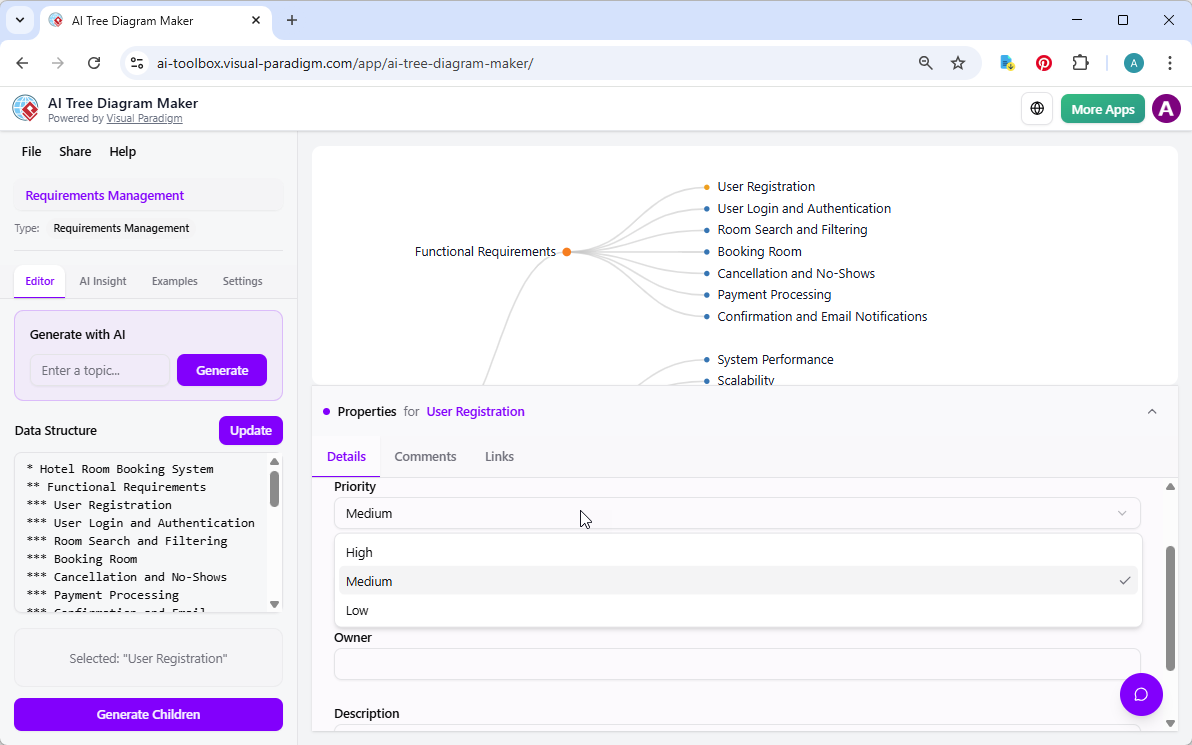The height and width of the screenshot is (745, 1192).
Task: Click the Enter a topic input field
Action: (100, 370)
